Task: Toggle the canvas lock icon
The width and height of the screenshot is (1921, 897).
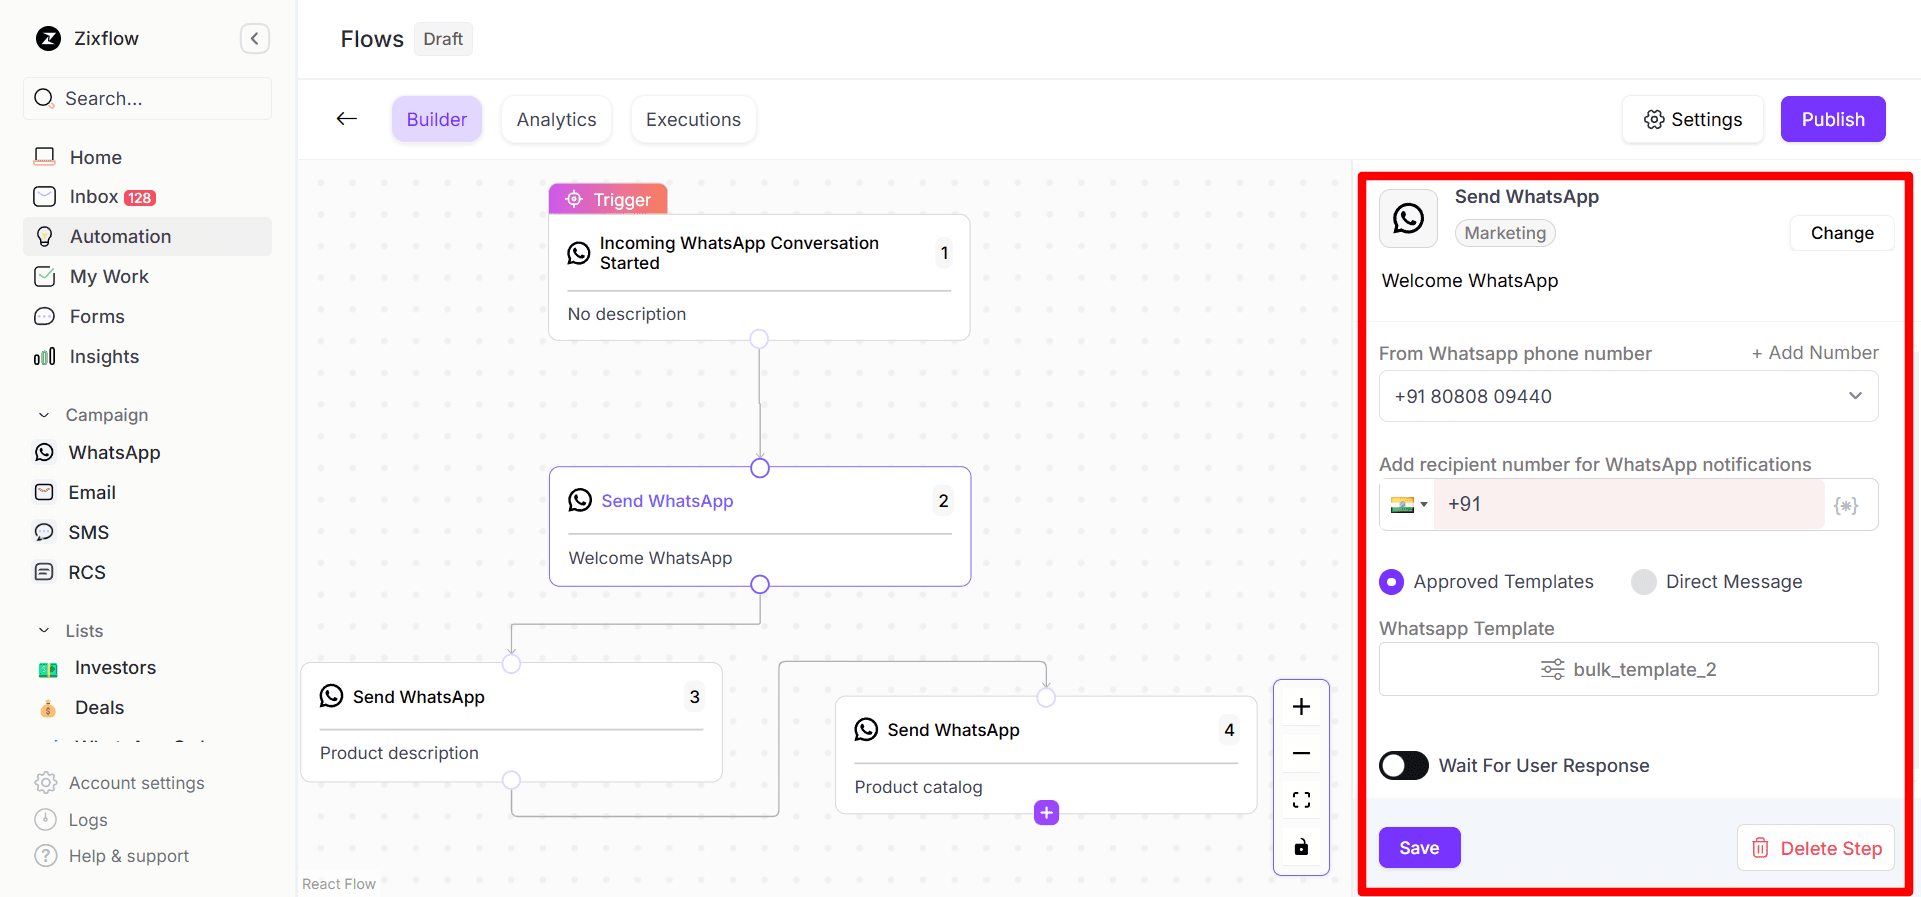Action: click(1301, 847)
